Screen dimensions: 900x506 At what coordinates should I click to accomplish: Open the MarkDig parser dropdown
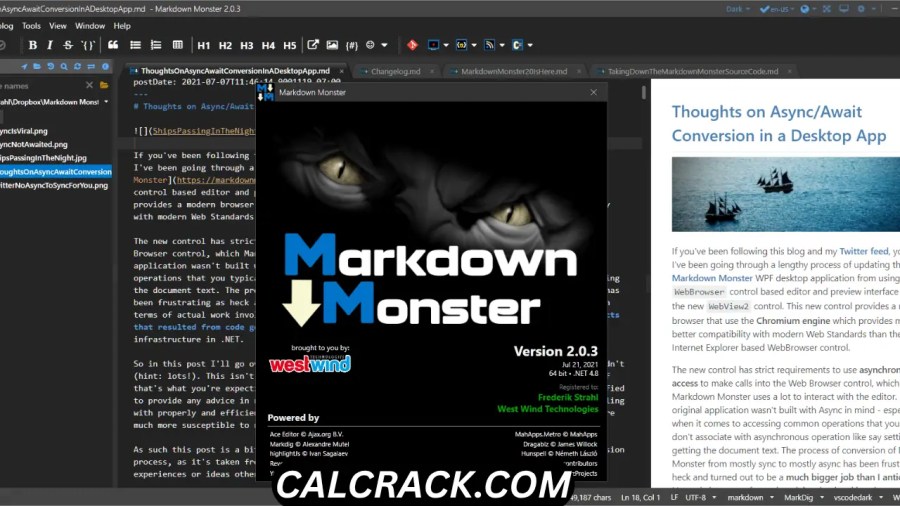[x=804, y=497]
